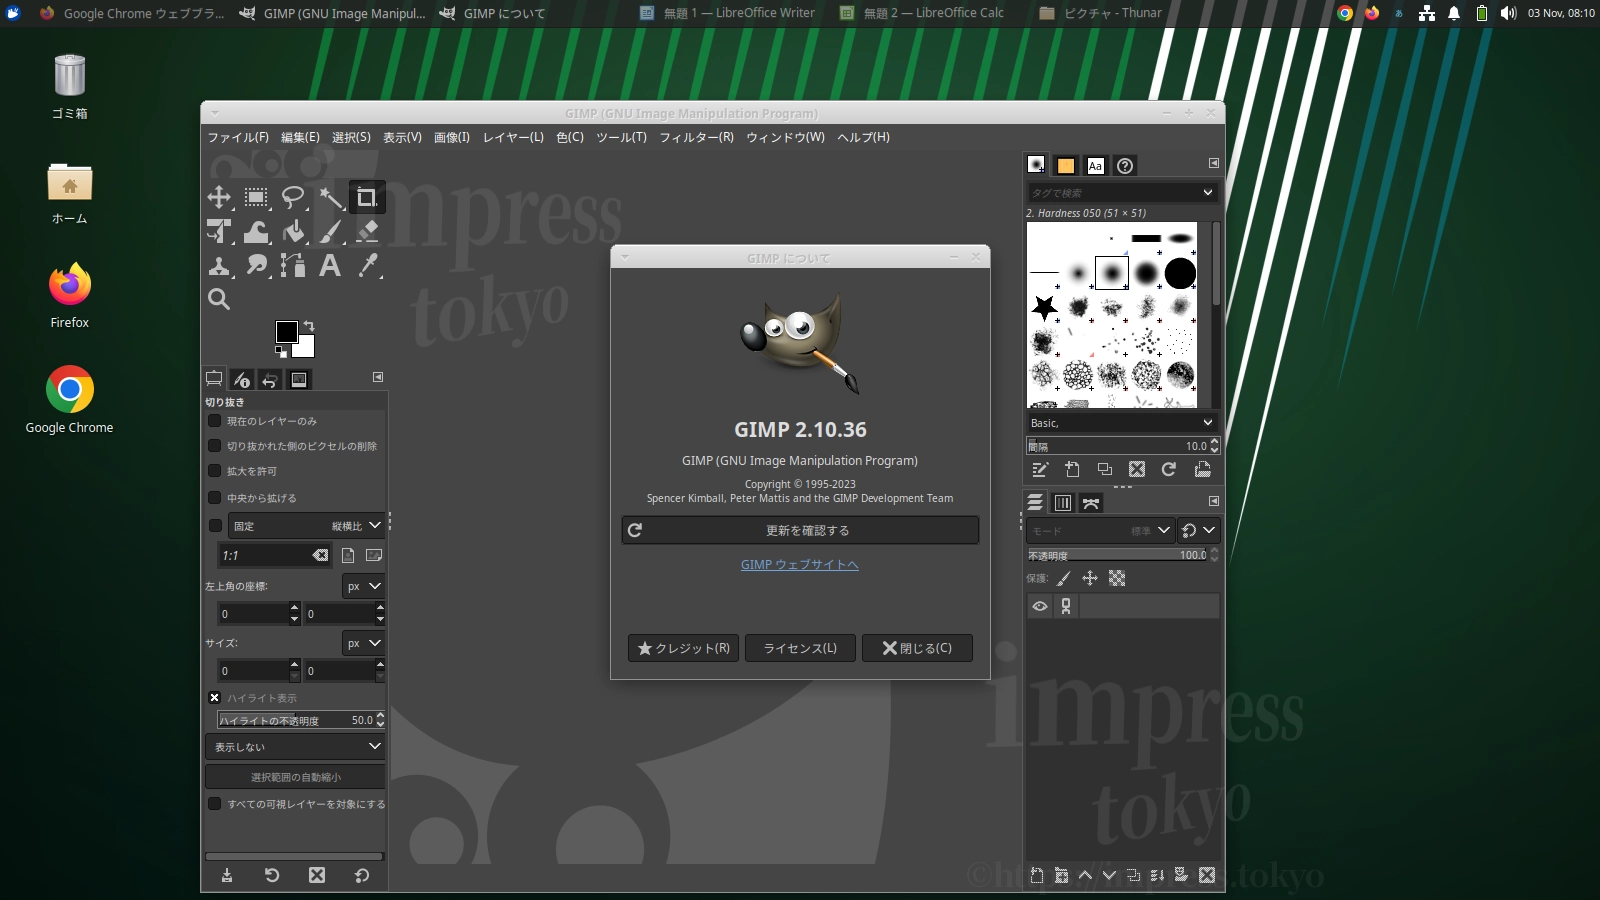
Task: Click the black foreground color swatch
Action: coord(286,331)
